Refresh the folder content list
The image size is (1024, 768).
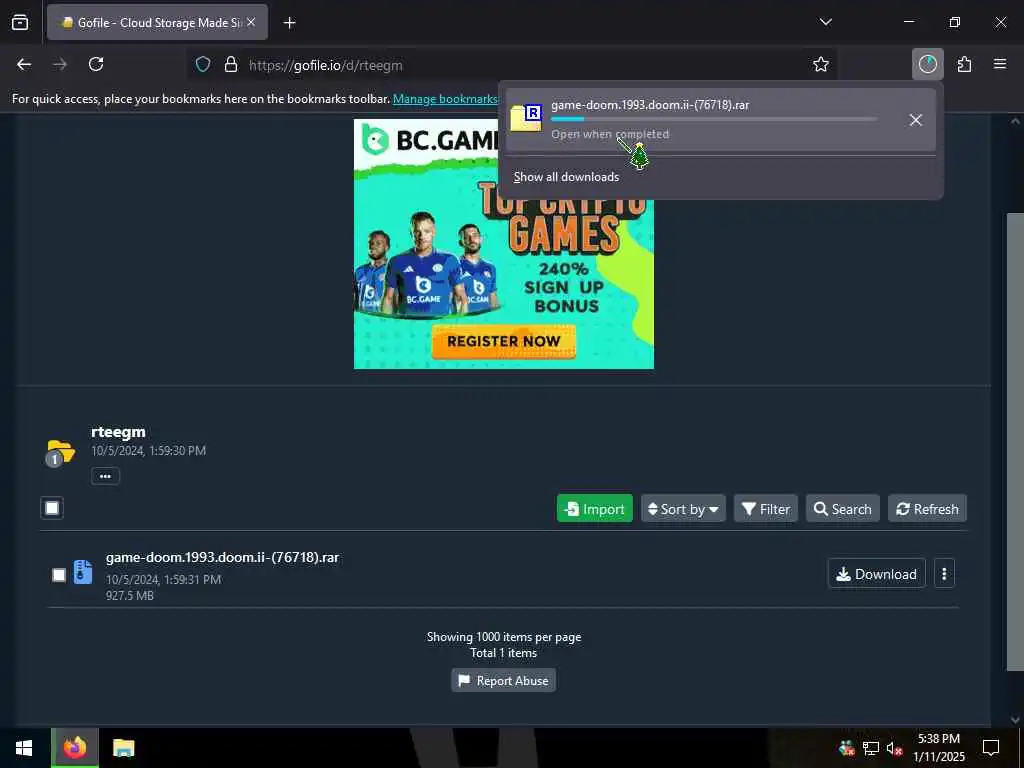coord(927,509)
